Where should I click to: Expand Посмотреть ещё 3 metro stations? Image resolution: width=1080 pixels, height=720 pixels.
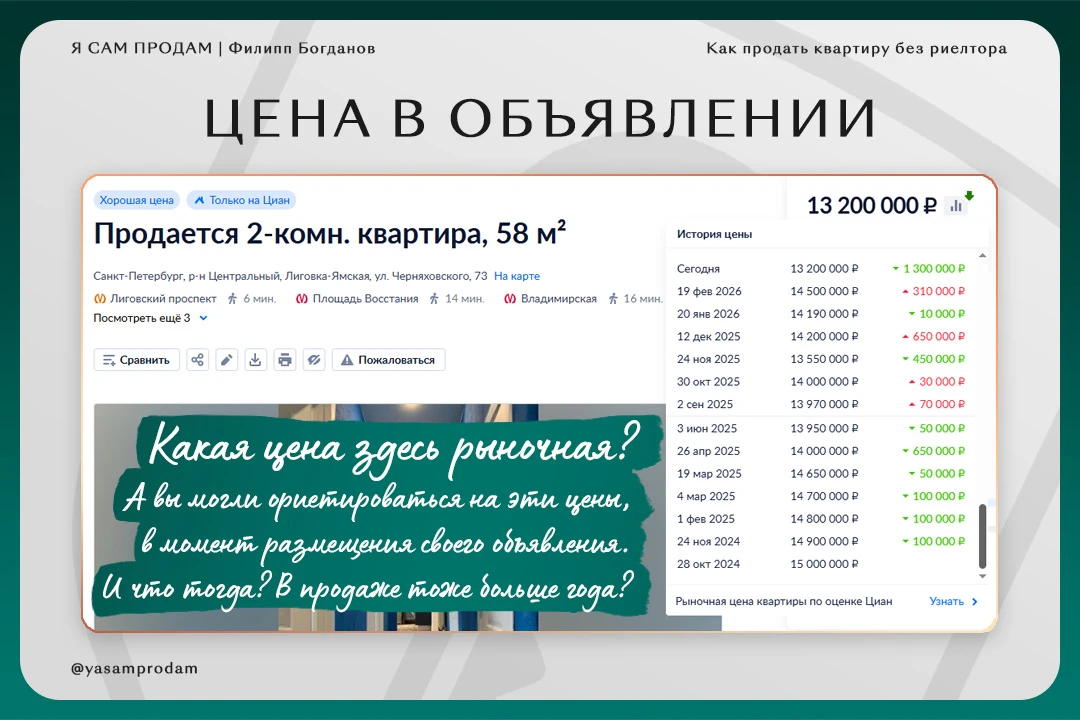point(150,318)
